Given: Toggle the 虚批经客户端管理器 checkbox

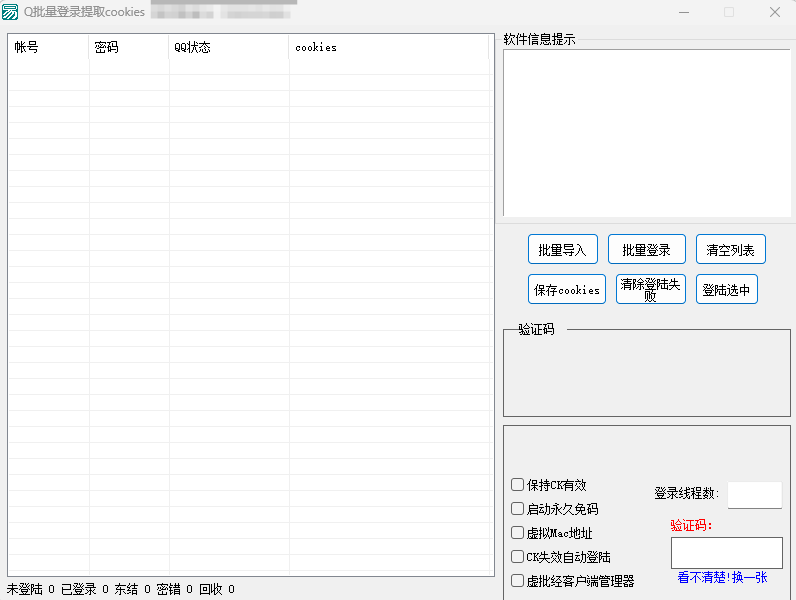Looking at the screenshot, I should pos(518,581).
